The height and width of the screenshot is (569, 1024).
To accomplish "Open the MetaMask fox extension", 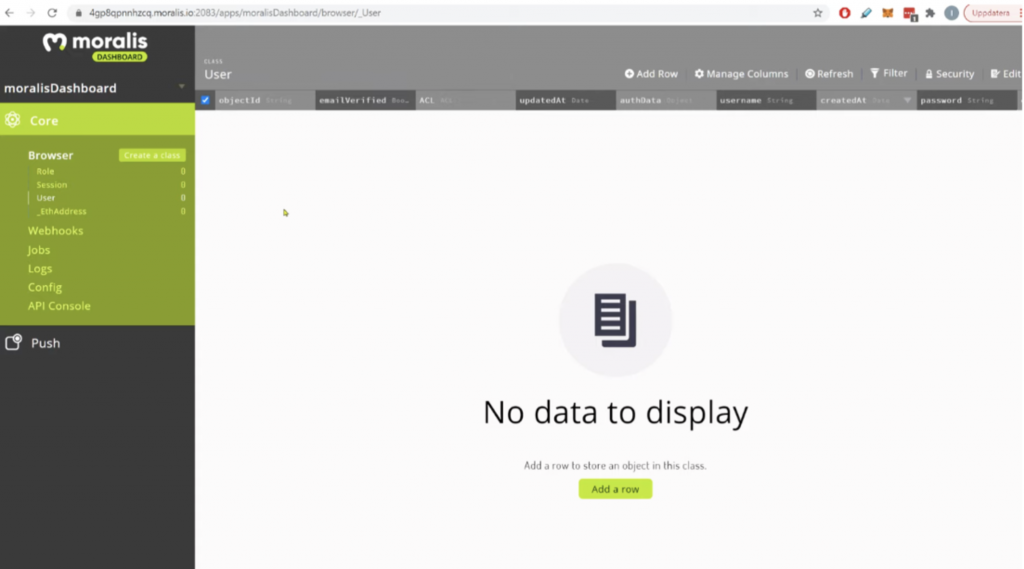I will point(888,12).
